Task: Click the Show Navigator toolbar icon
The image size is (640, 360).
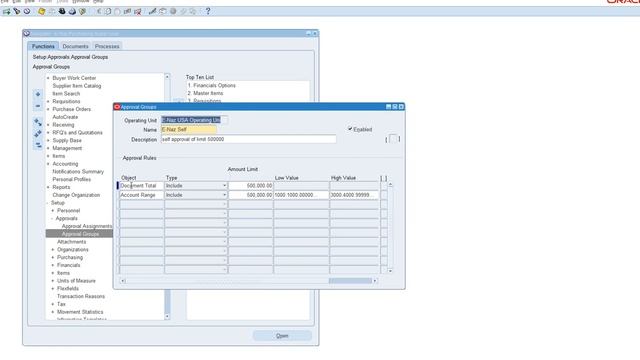Action: coord(27,11)
